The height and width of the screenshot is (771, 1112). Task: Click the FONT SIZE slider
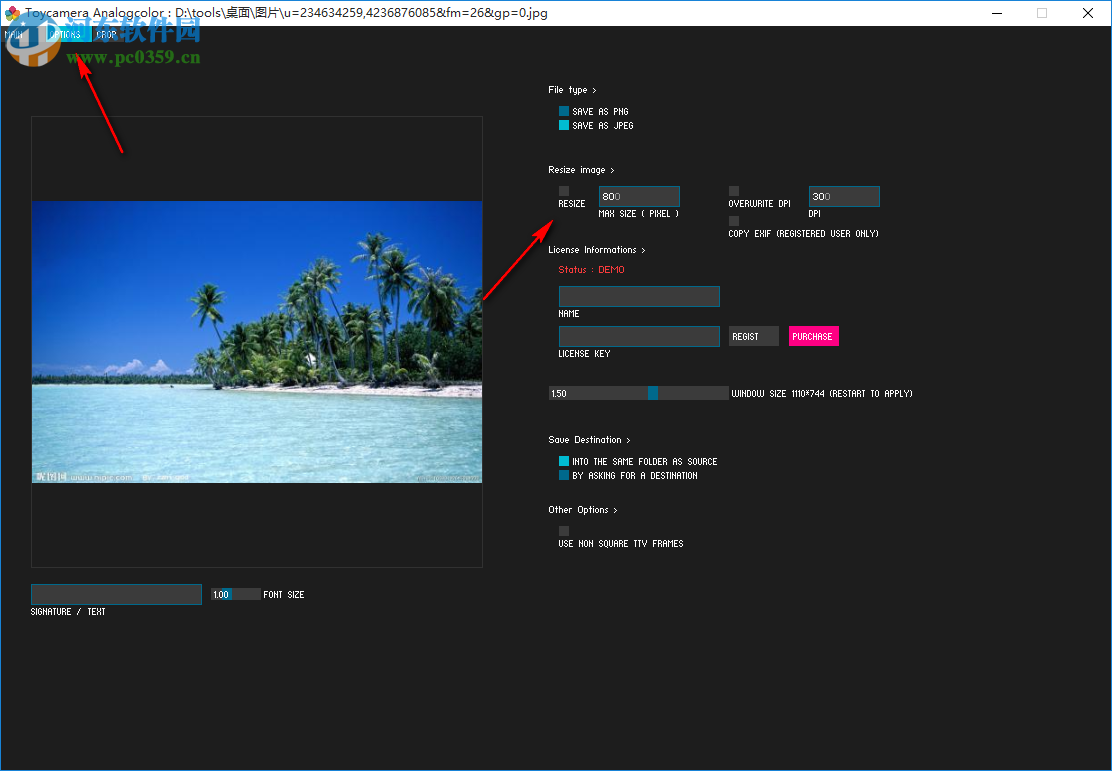tap(236, 594)
